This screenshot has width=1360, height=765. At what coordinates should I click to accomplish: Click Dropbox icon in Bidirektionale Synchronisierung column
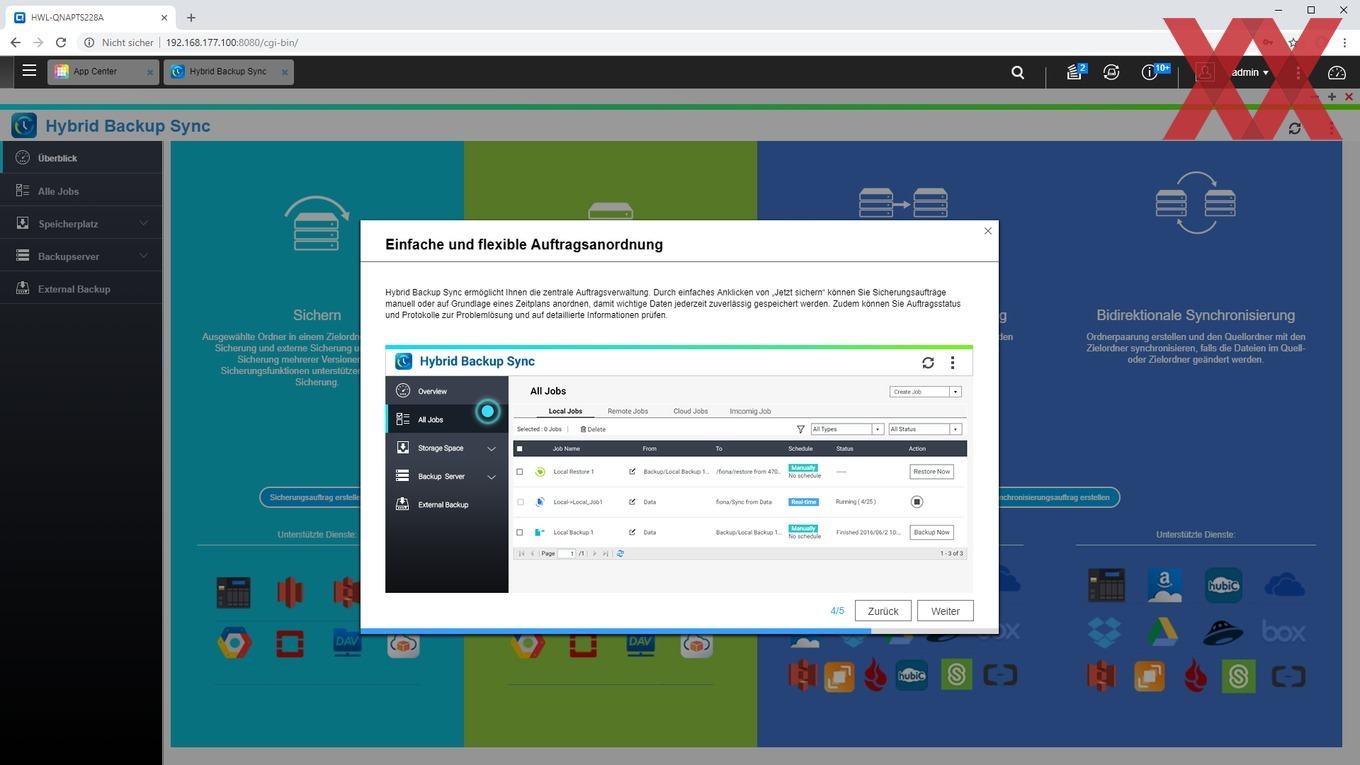(x=1104, y=632)
